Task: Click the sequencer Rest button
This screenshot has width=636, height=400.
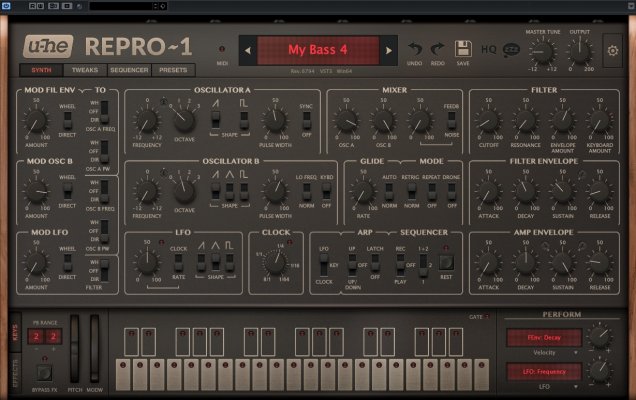Action: pos(446,263)
